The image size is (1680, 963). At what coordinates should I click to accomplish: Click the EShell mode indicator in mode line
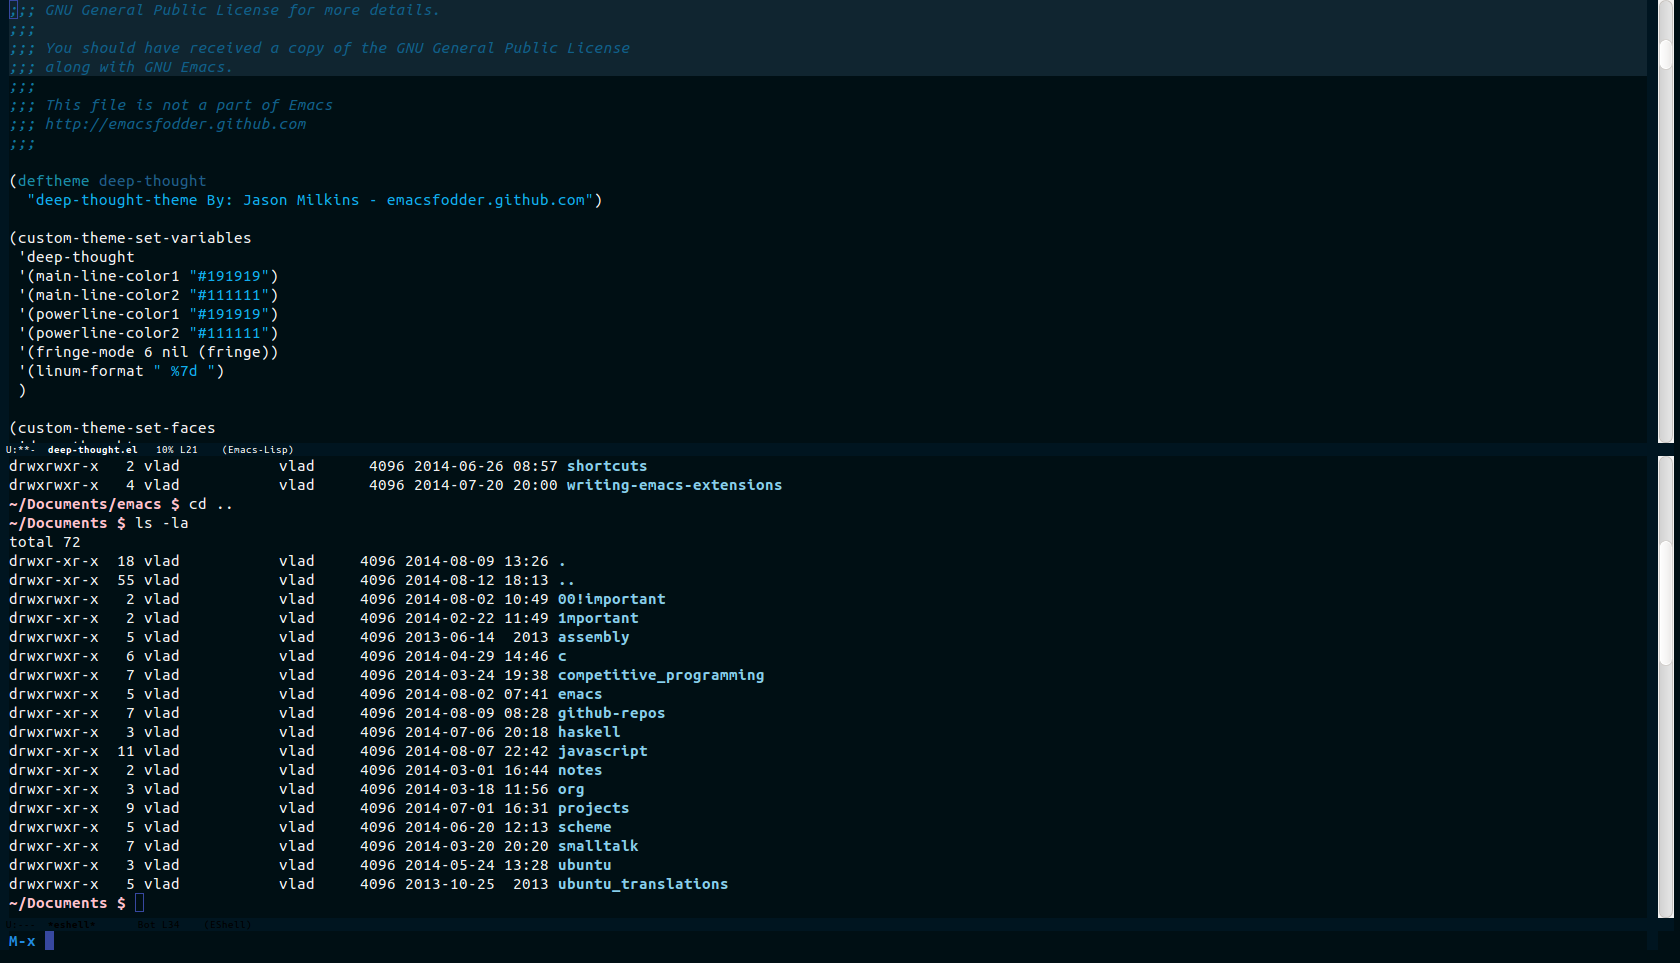pyautogui.click(x=227, y=925)
